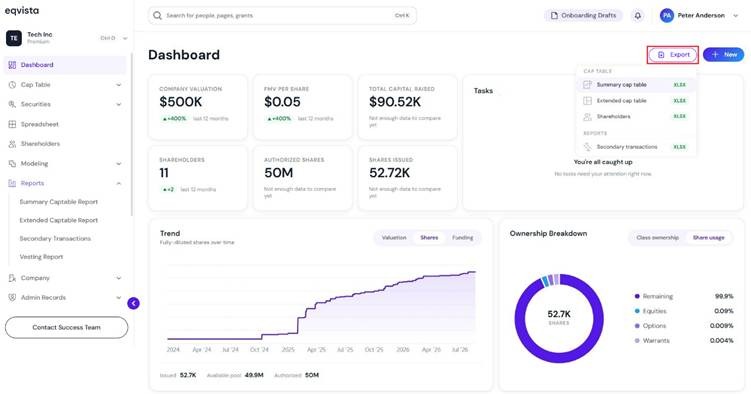Switch Trend chart to Funding
This screenshot has height=394, width=751.
point(463,237)
